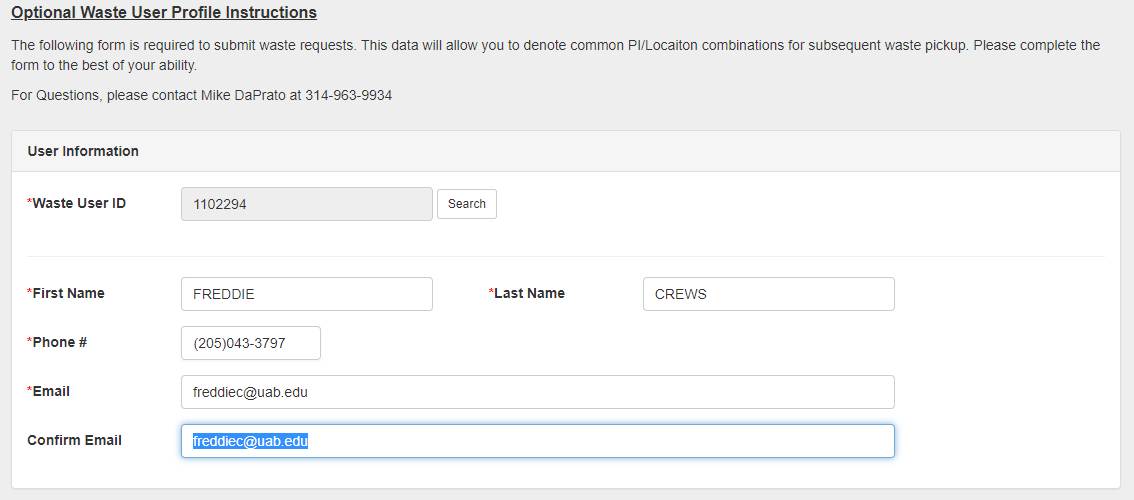
Task: Click the "Phone #" field label
Action: [59, 342]
